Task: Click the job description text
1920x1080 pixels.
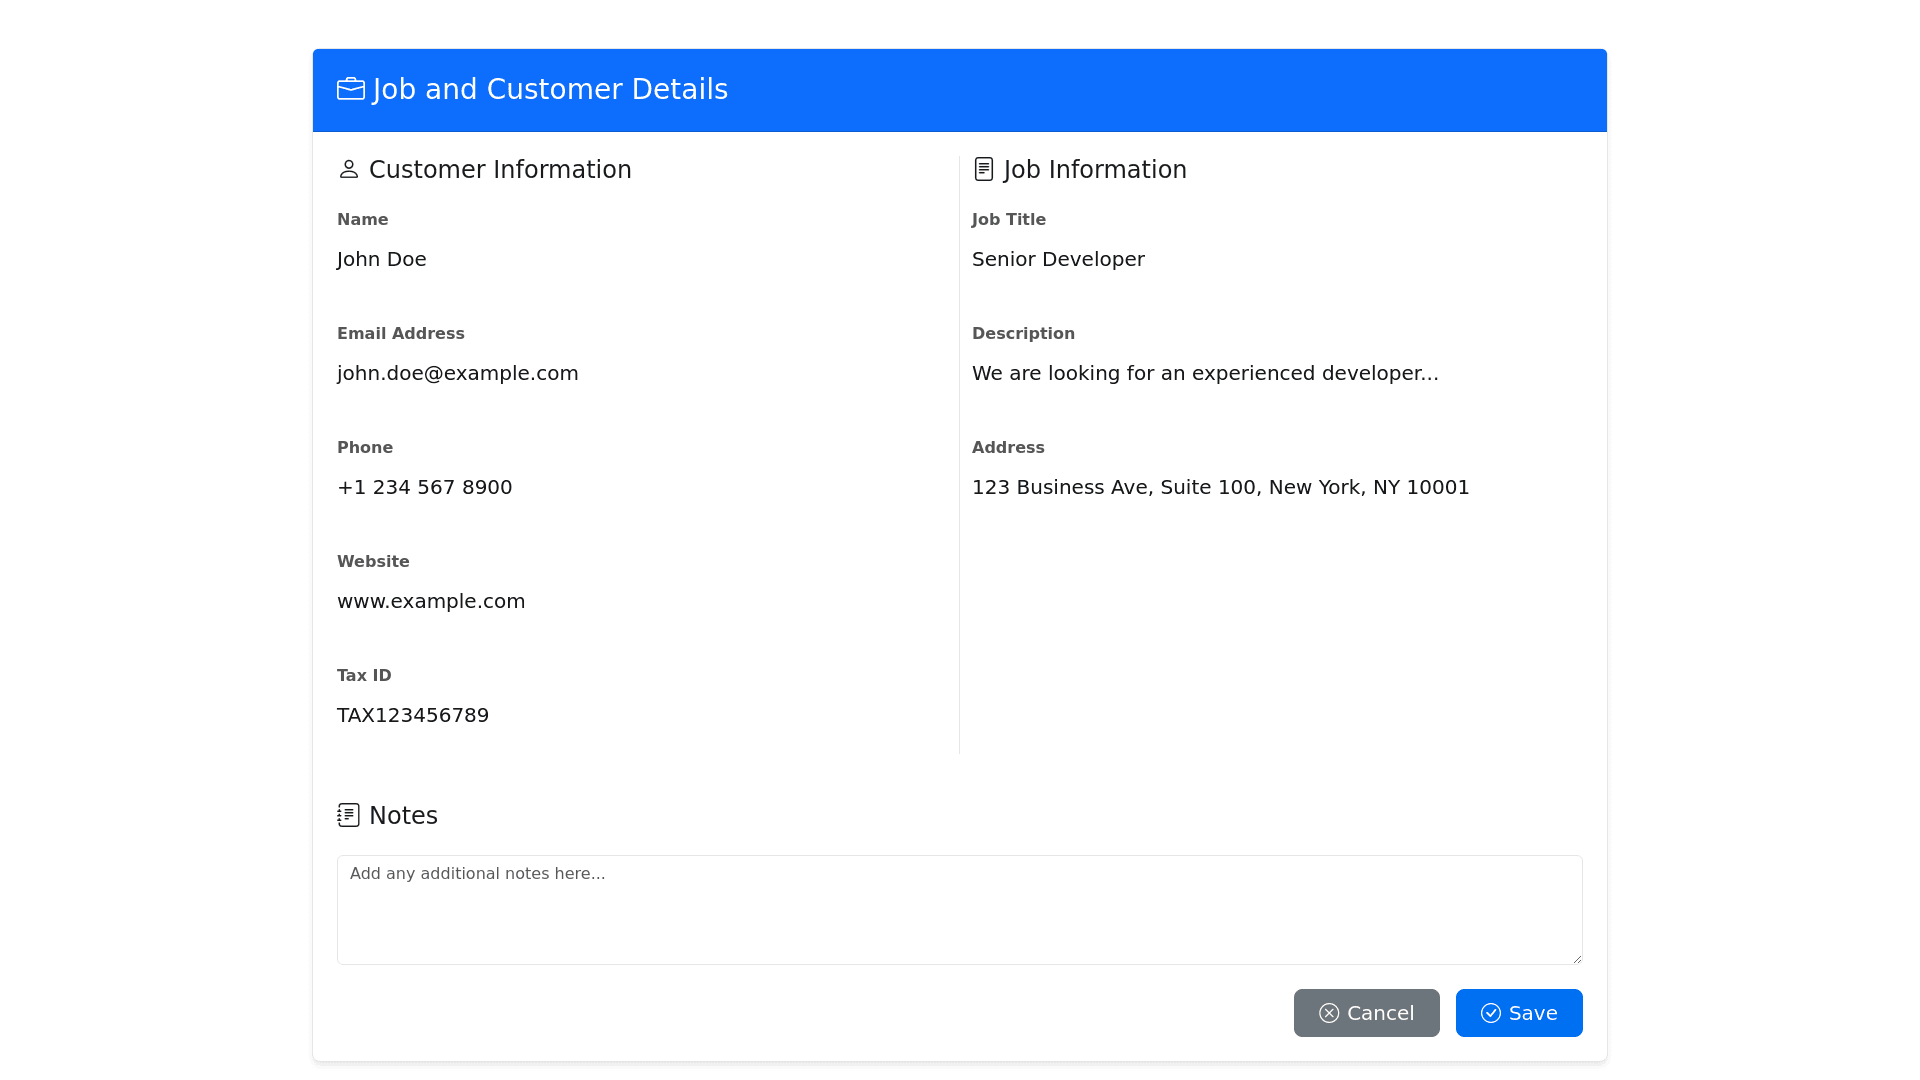Action: pyautogui.click(x=1204, y=374)
